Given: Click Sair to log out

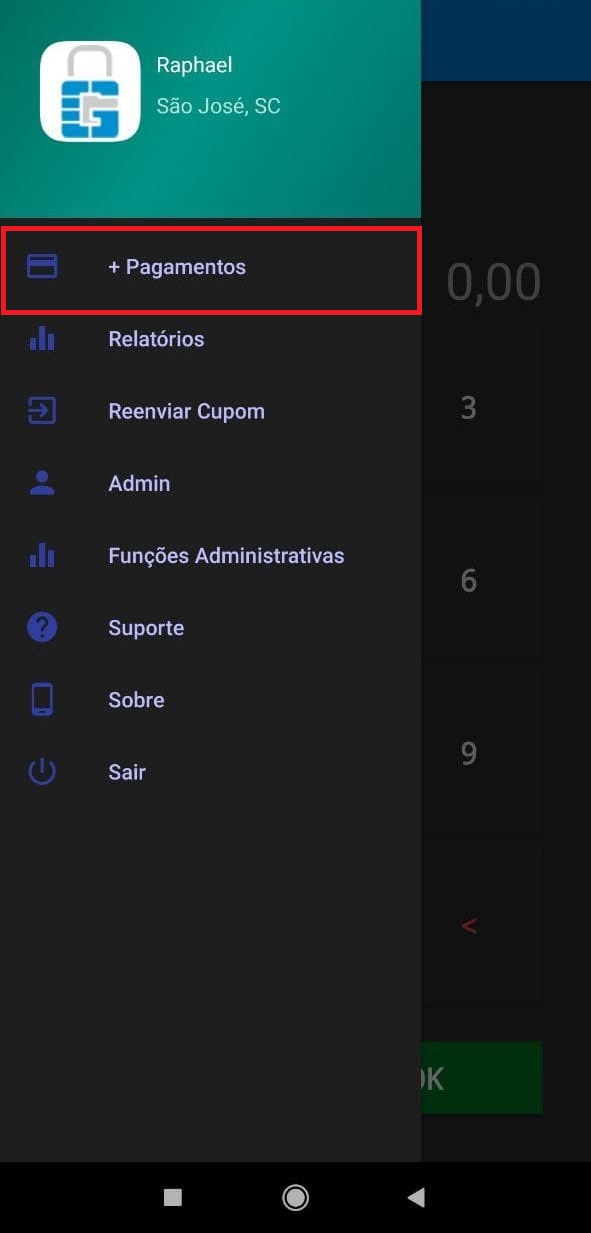Looking at the screenshot, I should (126, 771).
